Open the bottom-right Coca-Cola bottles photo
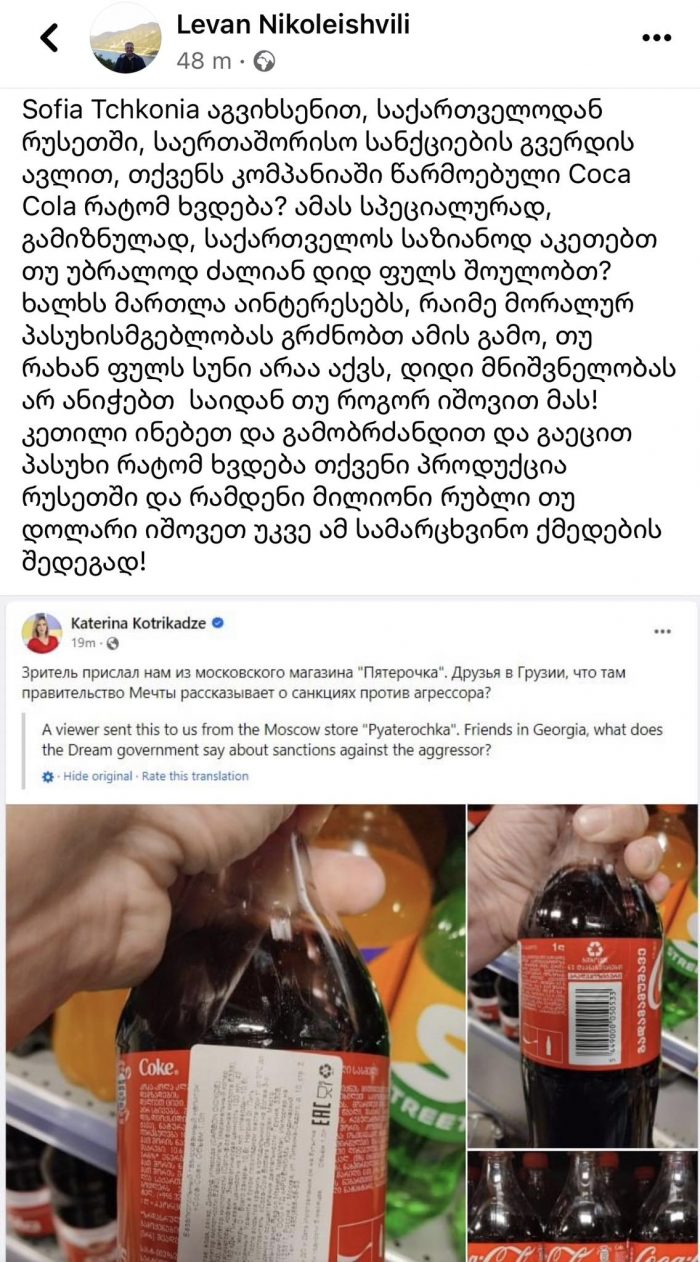The height and width of the screenshot is (1262, 700). (584, 1206)
